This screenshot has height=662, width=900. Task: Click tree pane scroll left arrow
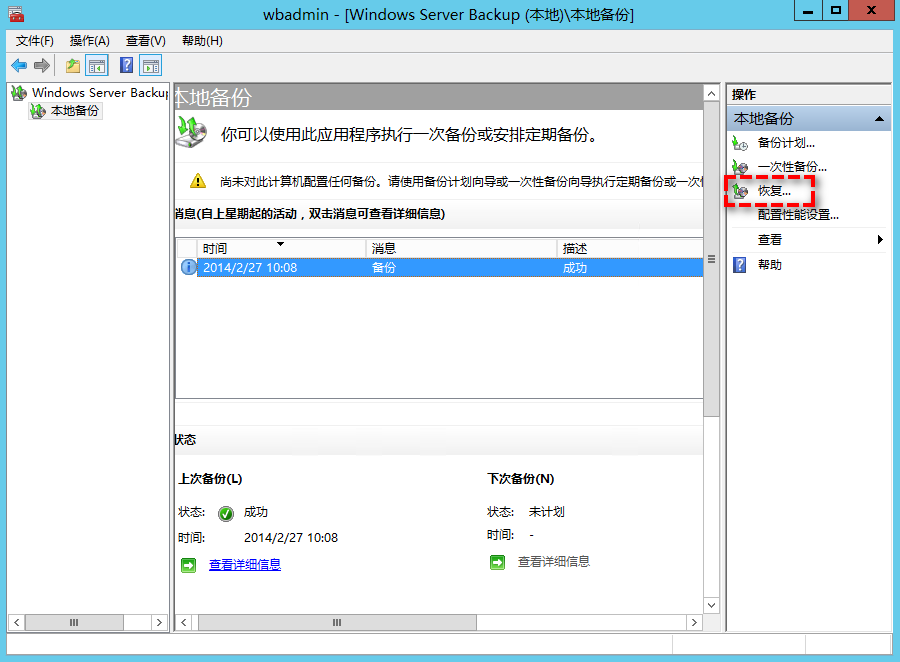(17, 622)
